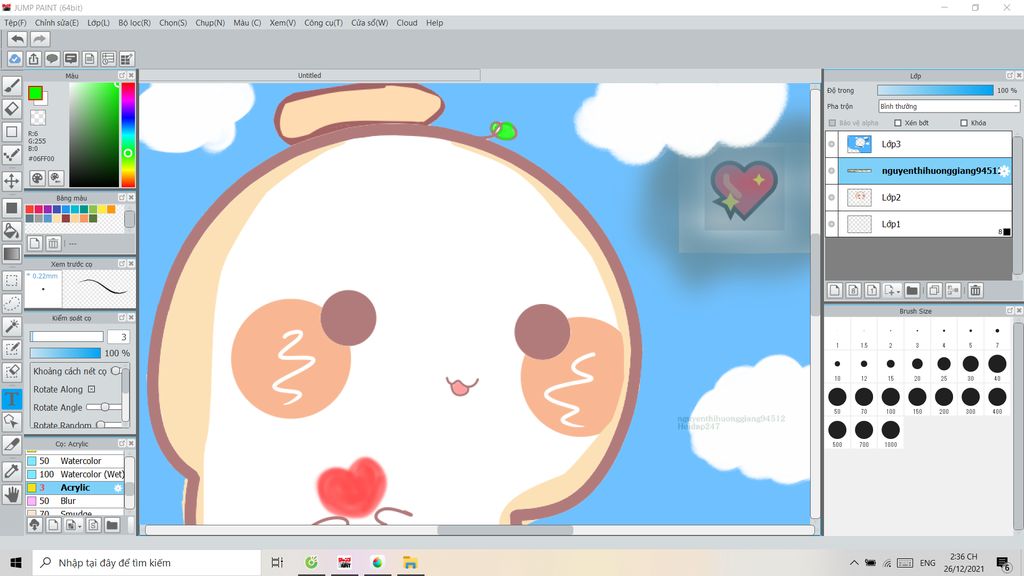Add new layer folder in Lớp panel
1024x576 pixels.
(x=912, y=291)
